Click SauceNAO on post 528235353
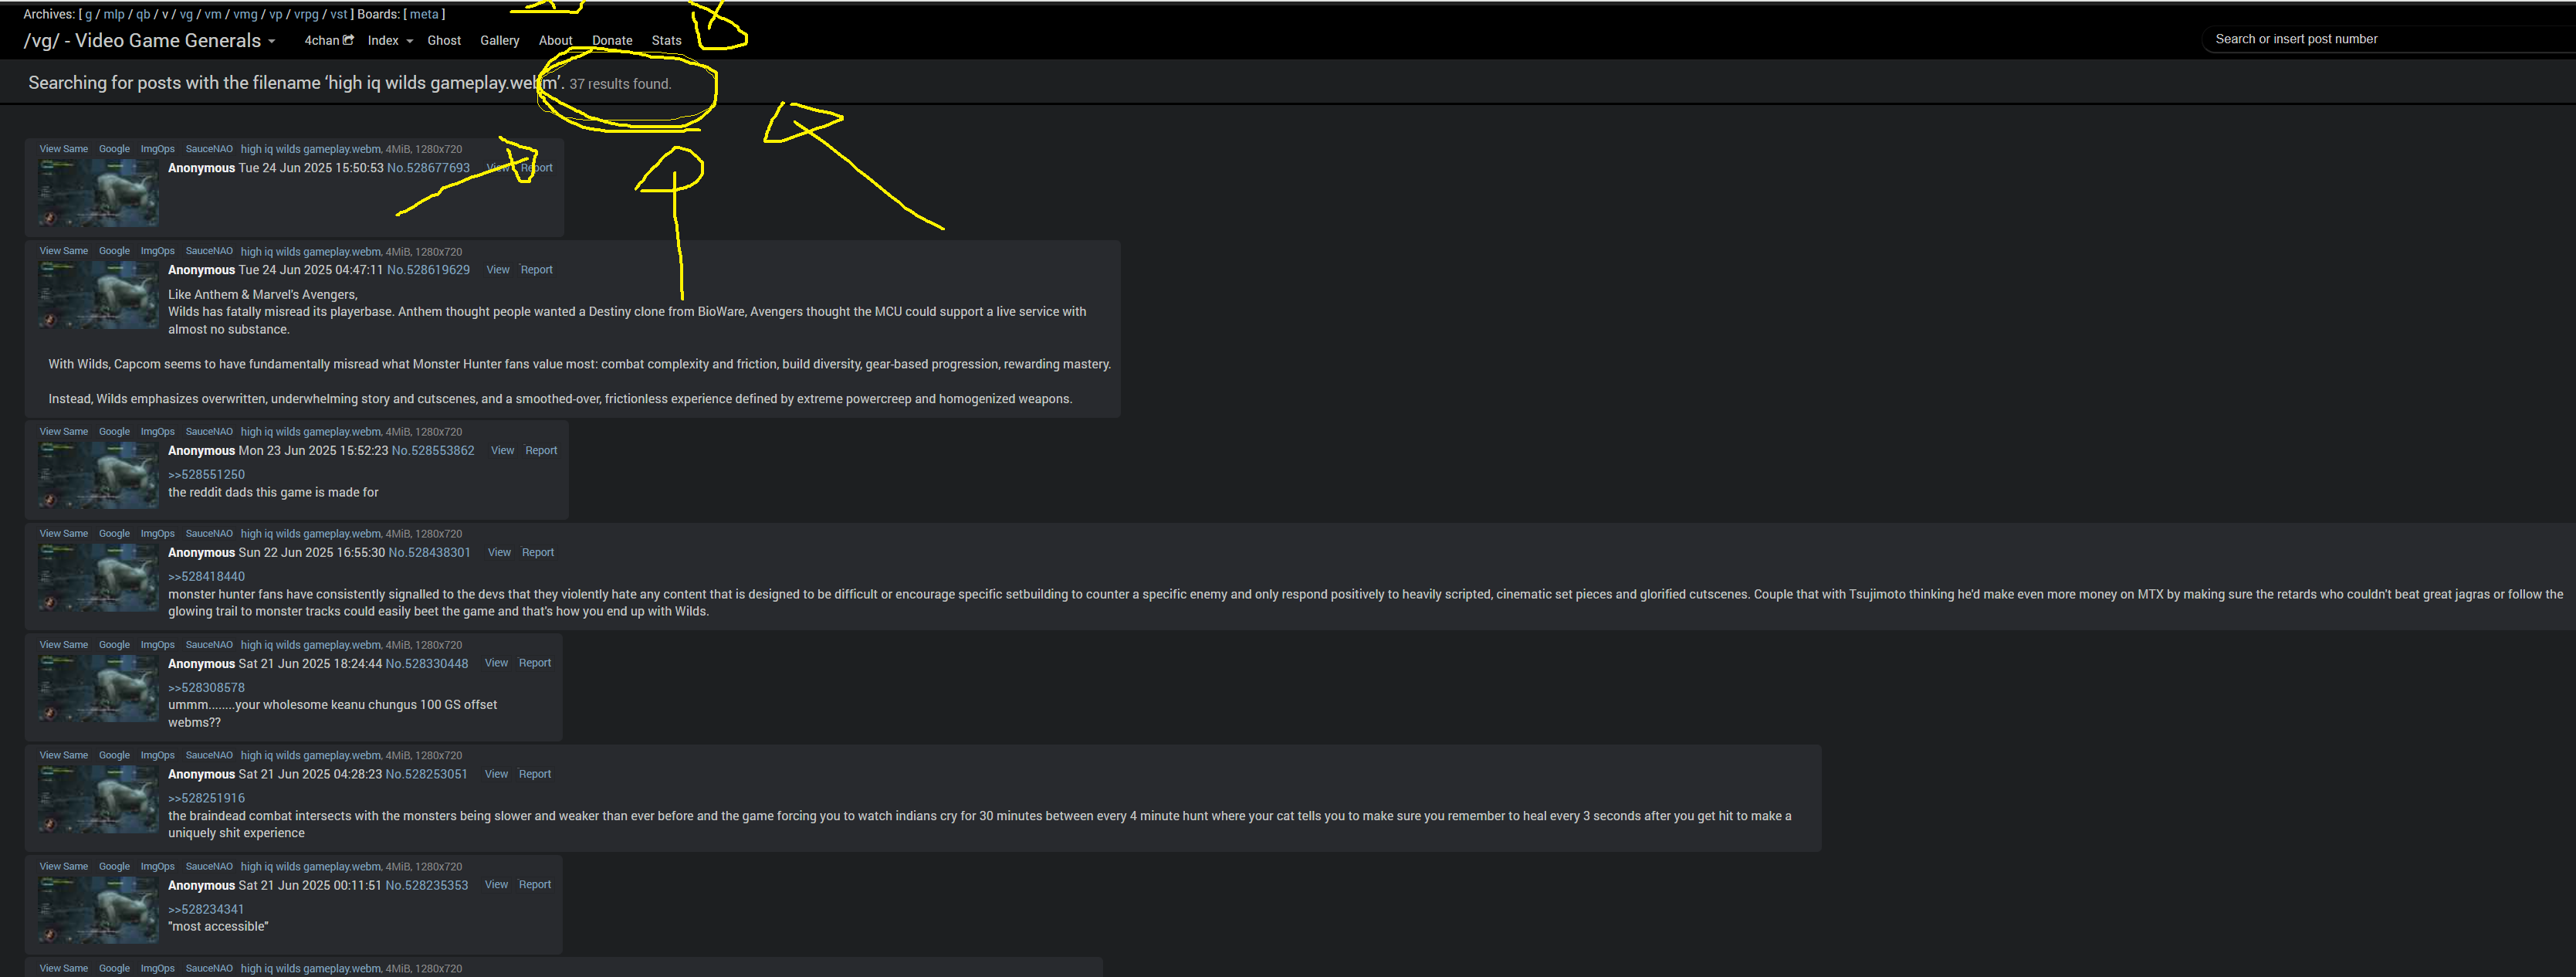Screen dimensions: 2576x977 (x=209, y=867)
